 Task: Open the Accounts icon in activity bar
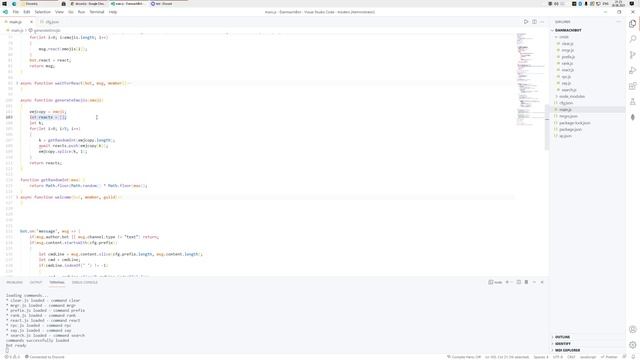[x=633, y=329]
